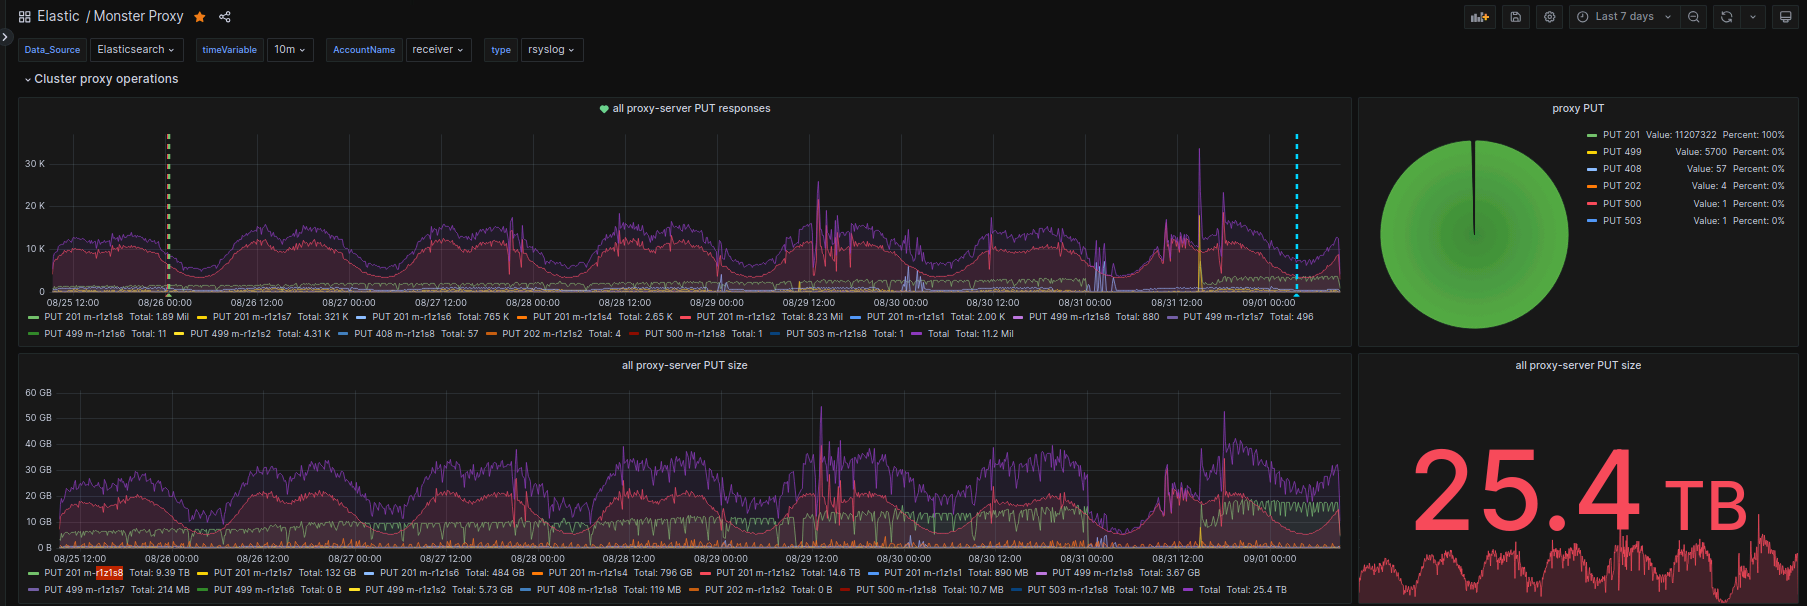
Task: Open the 'all proxy-server PUT responses' panel menu
Action: point(691,109)
